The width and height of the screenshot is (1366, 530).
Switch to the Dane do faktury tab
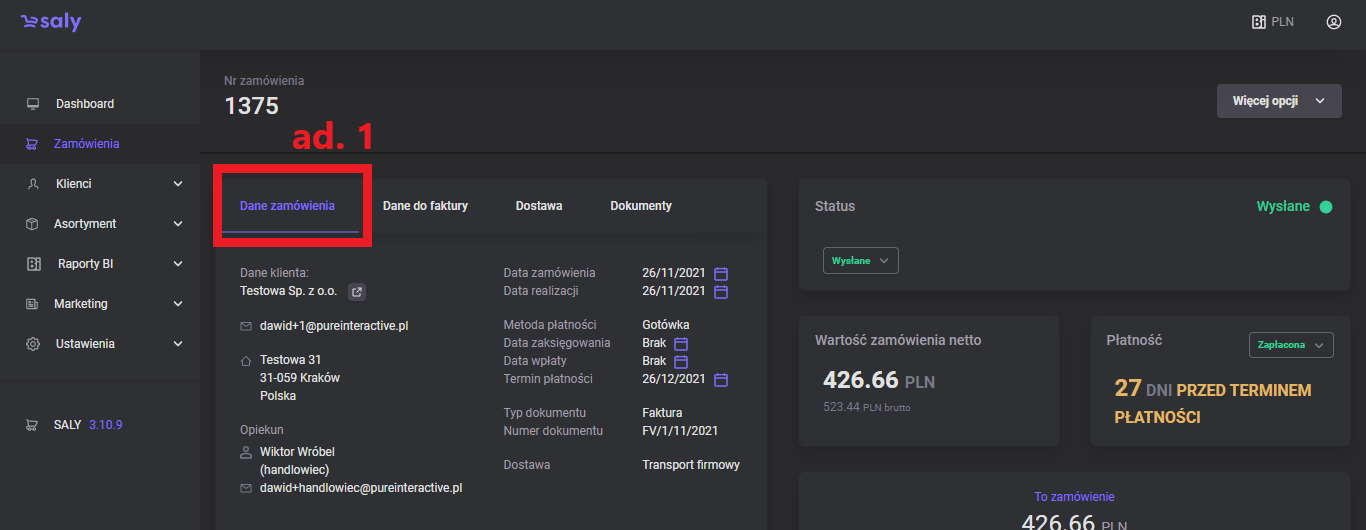pos(425,206)
